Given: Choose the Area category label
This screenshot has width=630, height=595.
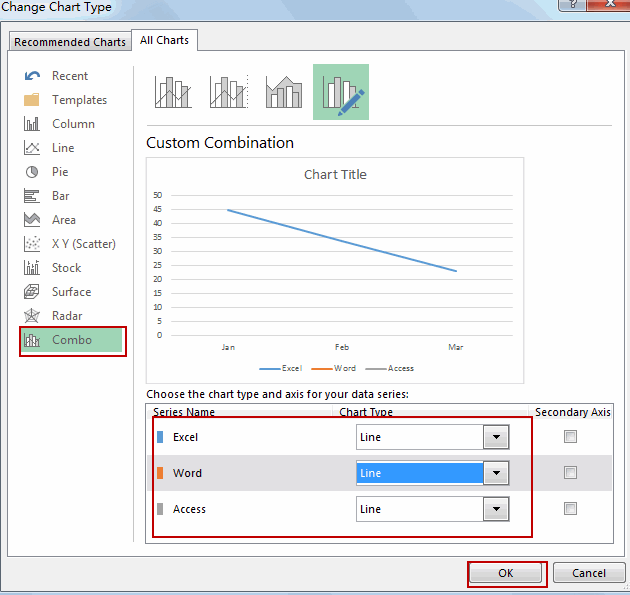Looking at the screenshot, I should pos(63,220).
